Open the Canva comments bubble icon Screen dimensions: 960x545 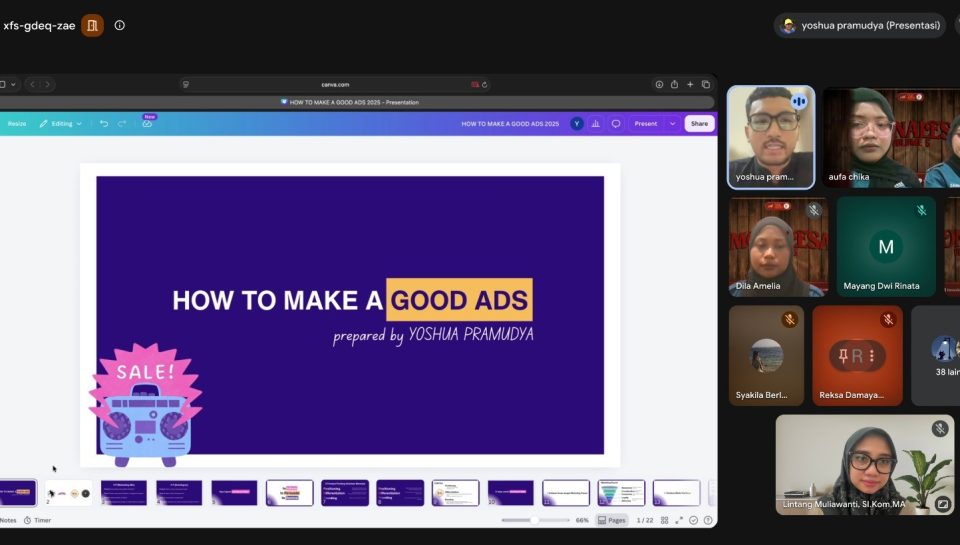pos(616,124)
